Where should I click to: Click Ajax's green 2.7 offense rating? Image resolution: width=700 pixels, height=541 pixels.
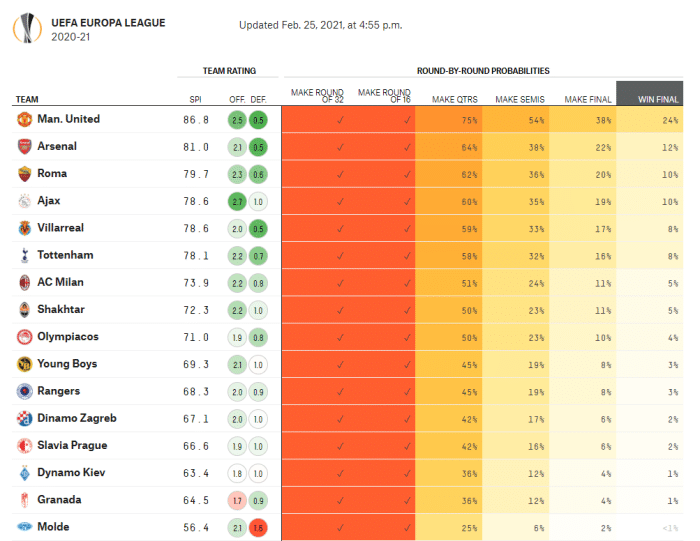click(x=237, y=201)
